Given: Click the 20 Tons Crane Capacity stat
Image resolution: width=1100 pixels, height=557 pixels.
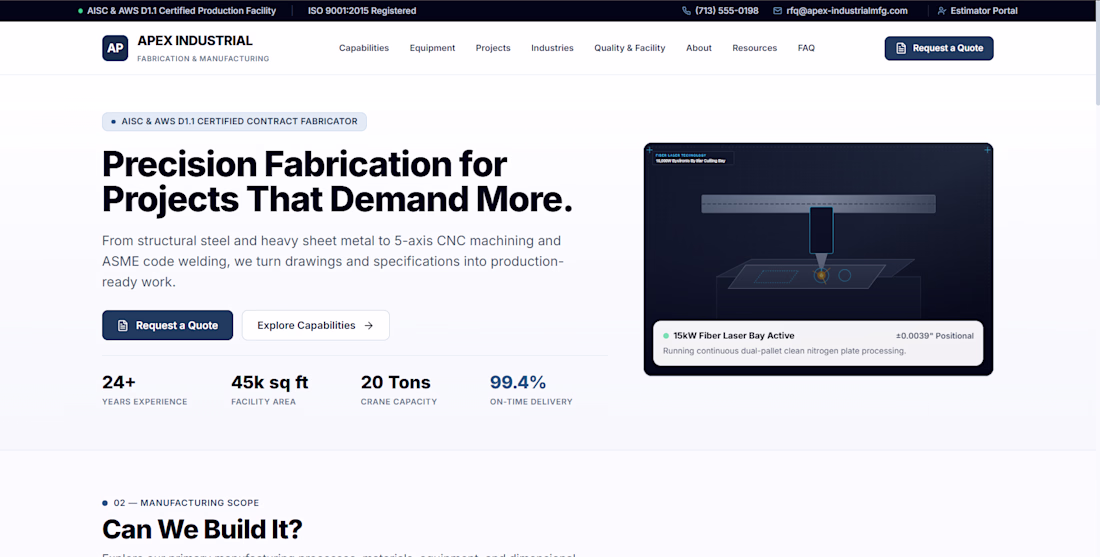Looking at the screenshot, I should tap(398, 391).
